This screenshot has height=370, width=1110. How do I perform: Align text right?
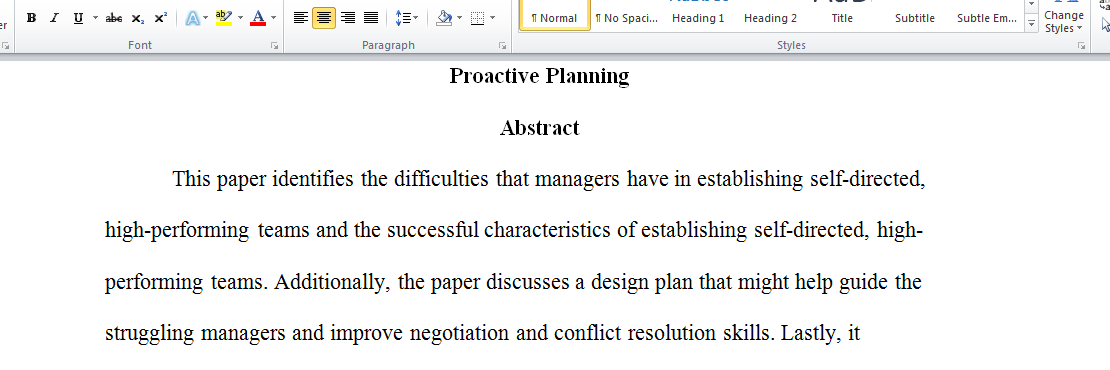[x=348, y=18]
